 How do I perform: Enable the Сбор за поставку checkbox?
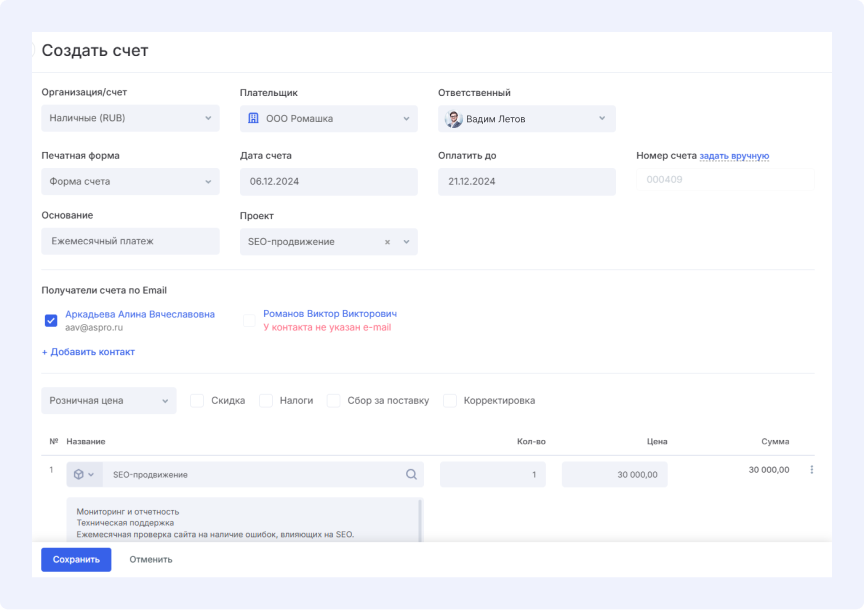click(x=334, y=401)
